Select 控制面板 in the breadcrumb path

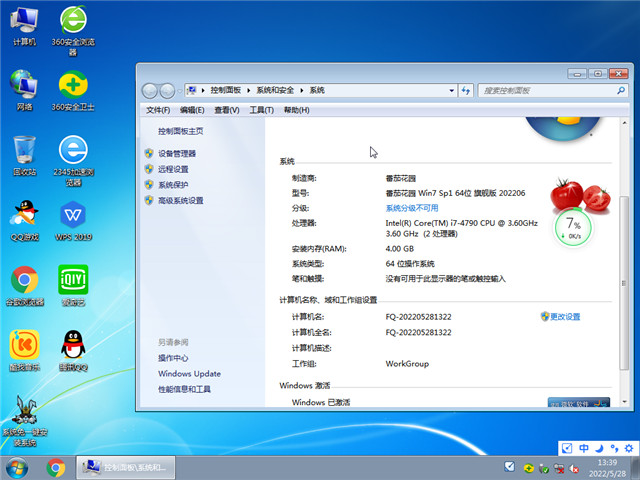[226, 90]
